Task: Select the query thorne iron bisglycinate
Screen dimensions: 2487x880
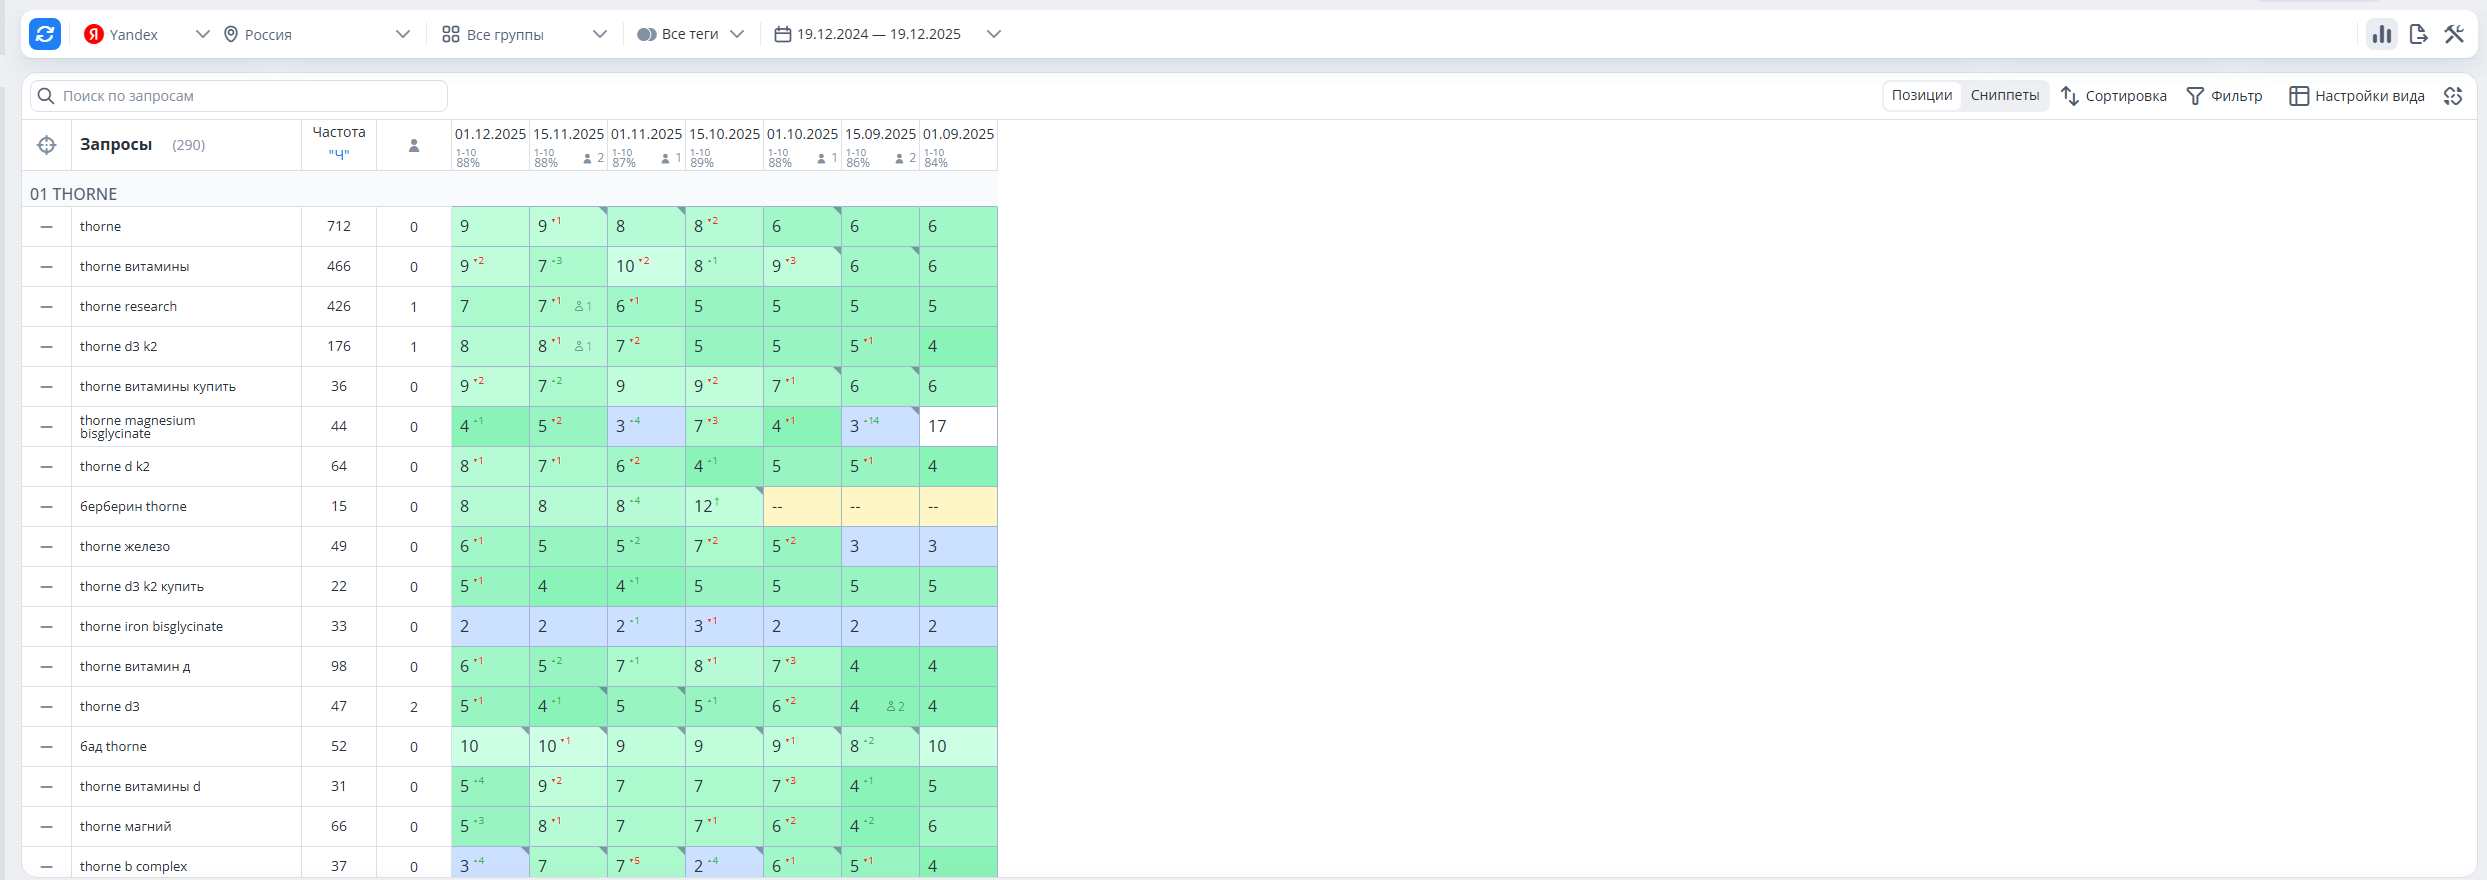Action: point(151,627)
